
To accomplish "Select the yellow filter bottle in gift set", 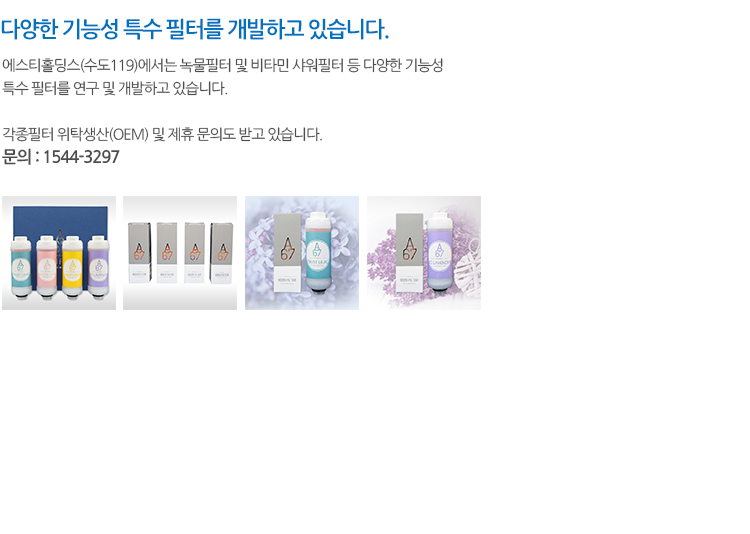I will pos(72,268).
